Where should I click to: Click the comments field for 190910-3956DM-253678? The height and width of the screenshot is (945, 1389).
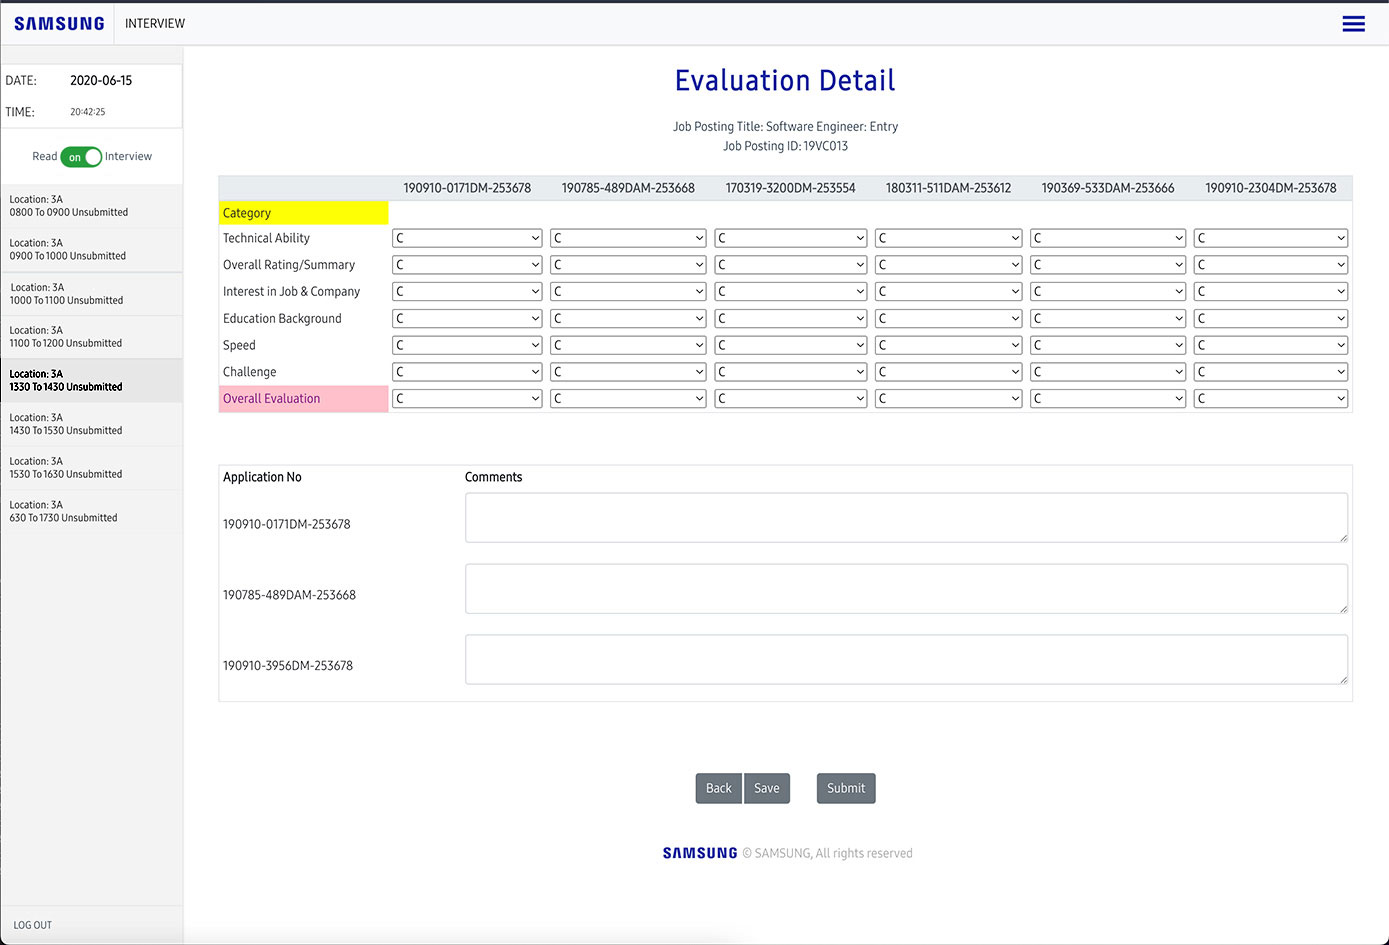coord(906,659)
